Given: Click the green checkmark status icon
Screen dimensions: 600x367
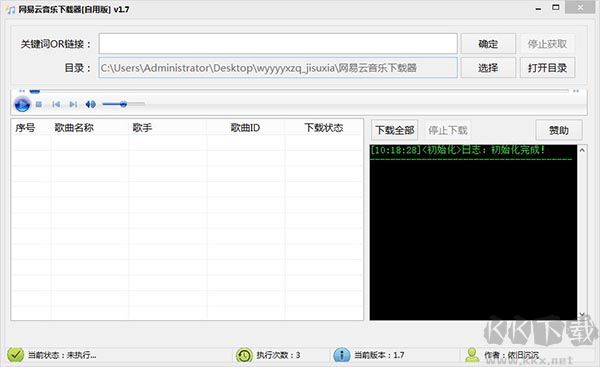Looking at the screenshot, I should tap(16, 355).
